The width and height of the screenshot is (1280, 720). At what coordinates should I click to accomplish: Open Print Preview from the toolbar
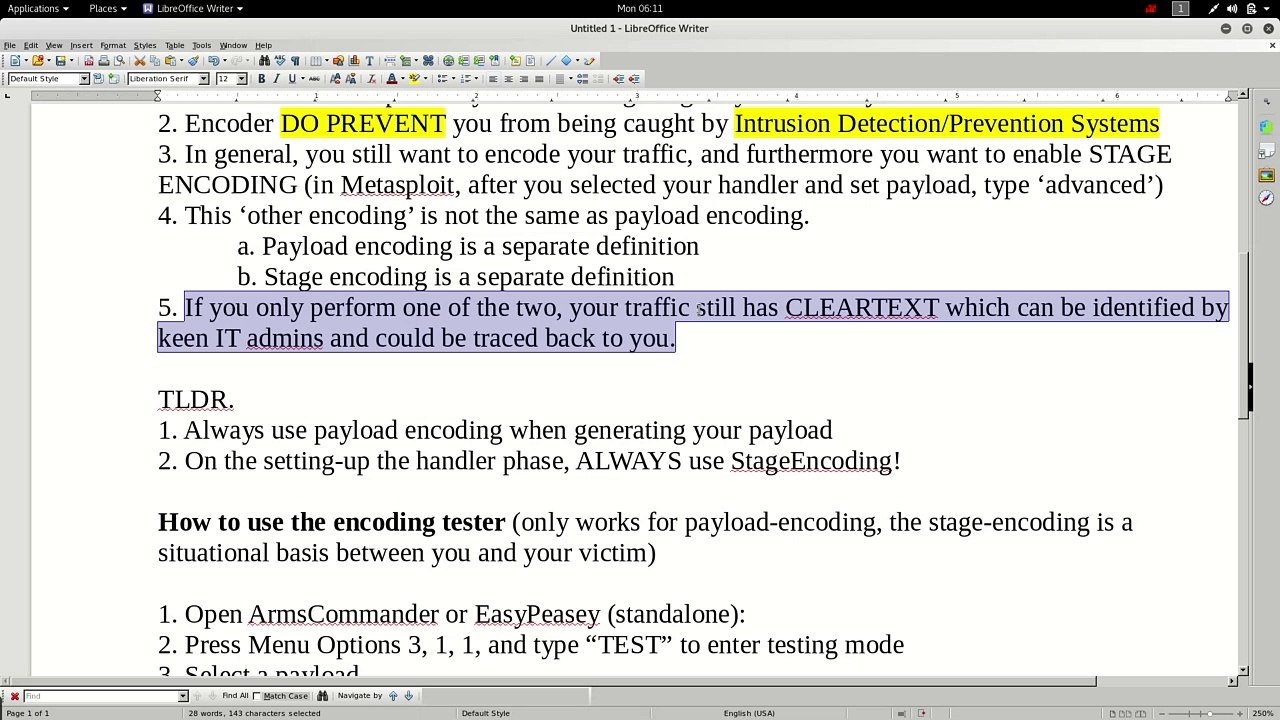[x=118, y=61]
